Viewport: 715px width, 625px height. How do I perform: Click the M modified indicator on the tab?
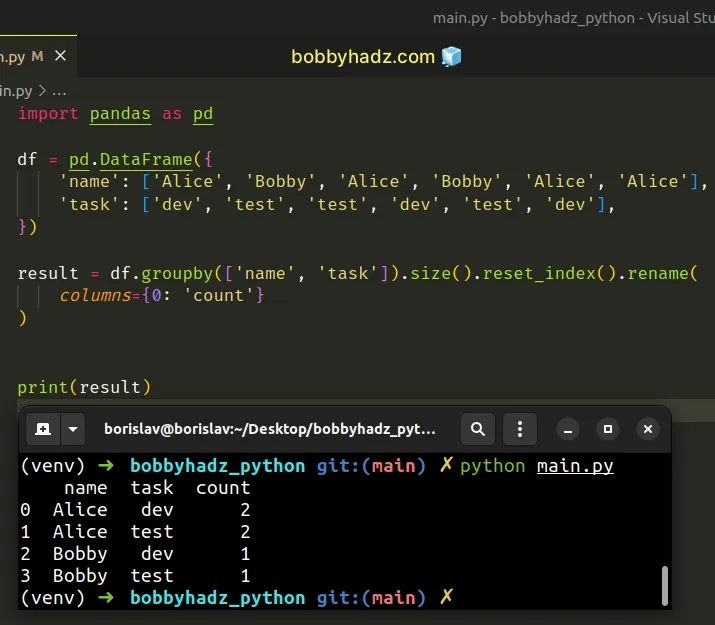(x=38, y=56)
